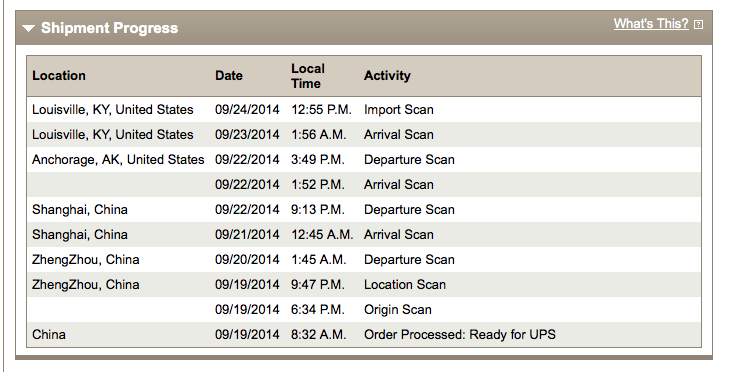756x372 pixels.
Task: Click the Shipment Progress header title
Action: pos(109,28)
